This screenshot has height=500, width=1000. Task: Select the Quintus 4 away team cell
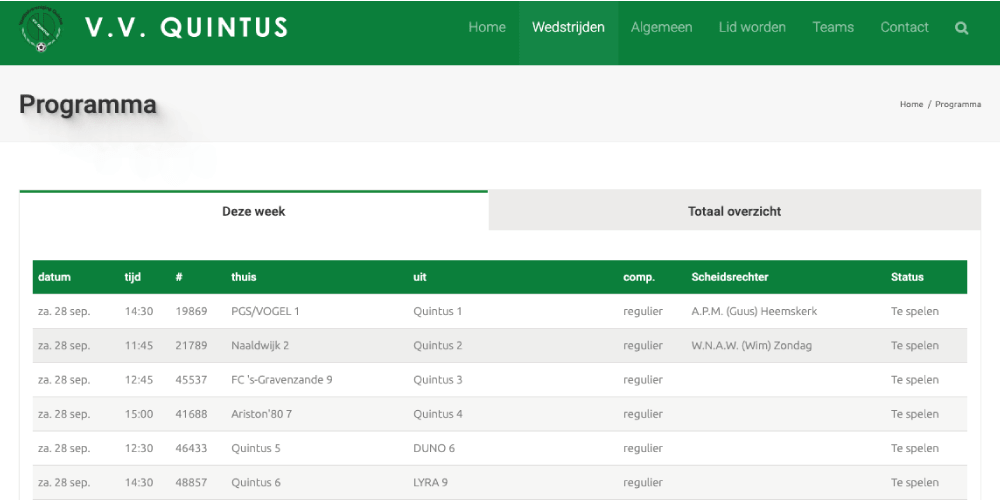[438, 414]
